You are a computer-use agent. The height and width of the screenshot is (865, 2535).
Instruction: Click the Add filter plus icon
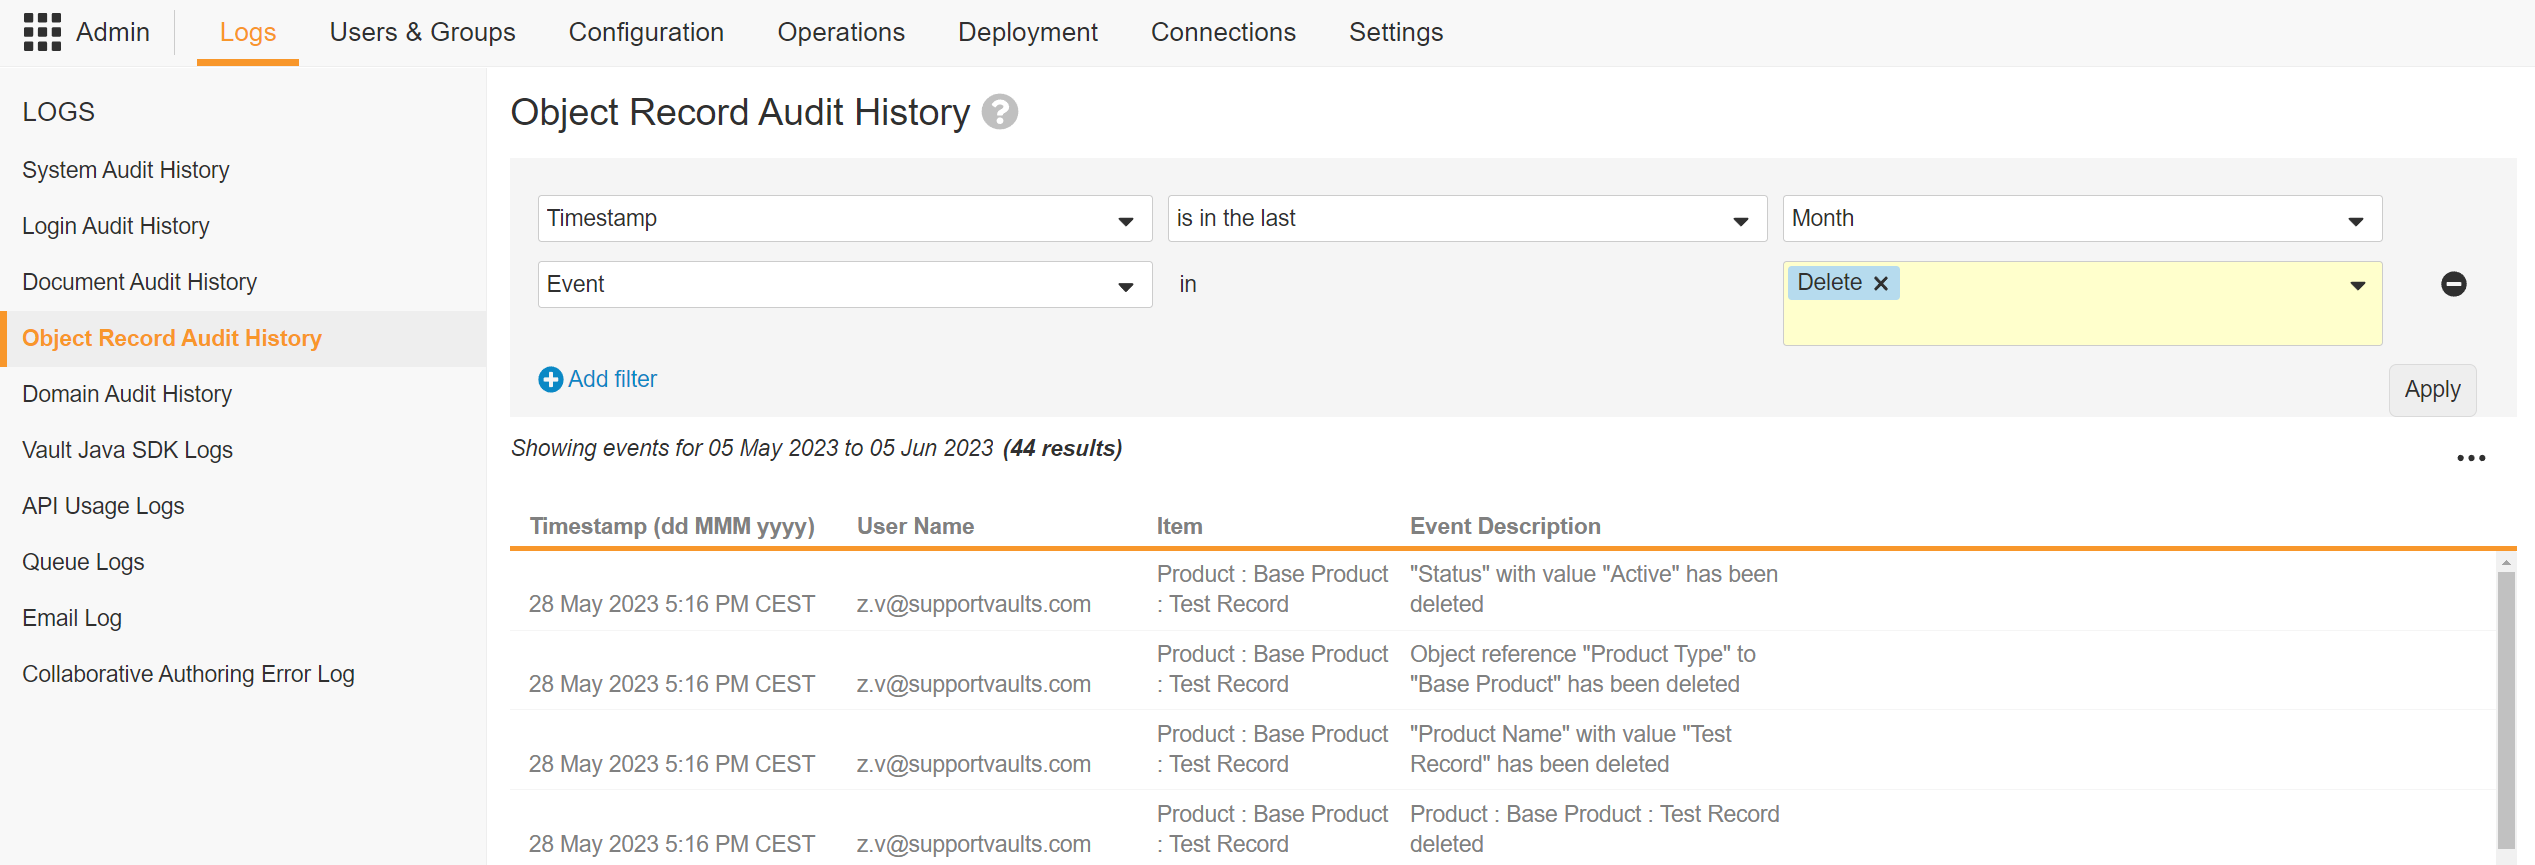pos(550,380)
